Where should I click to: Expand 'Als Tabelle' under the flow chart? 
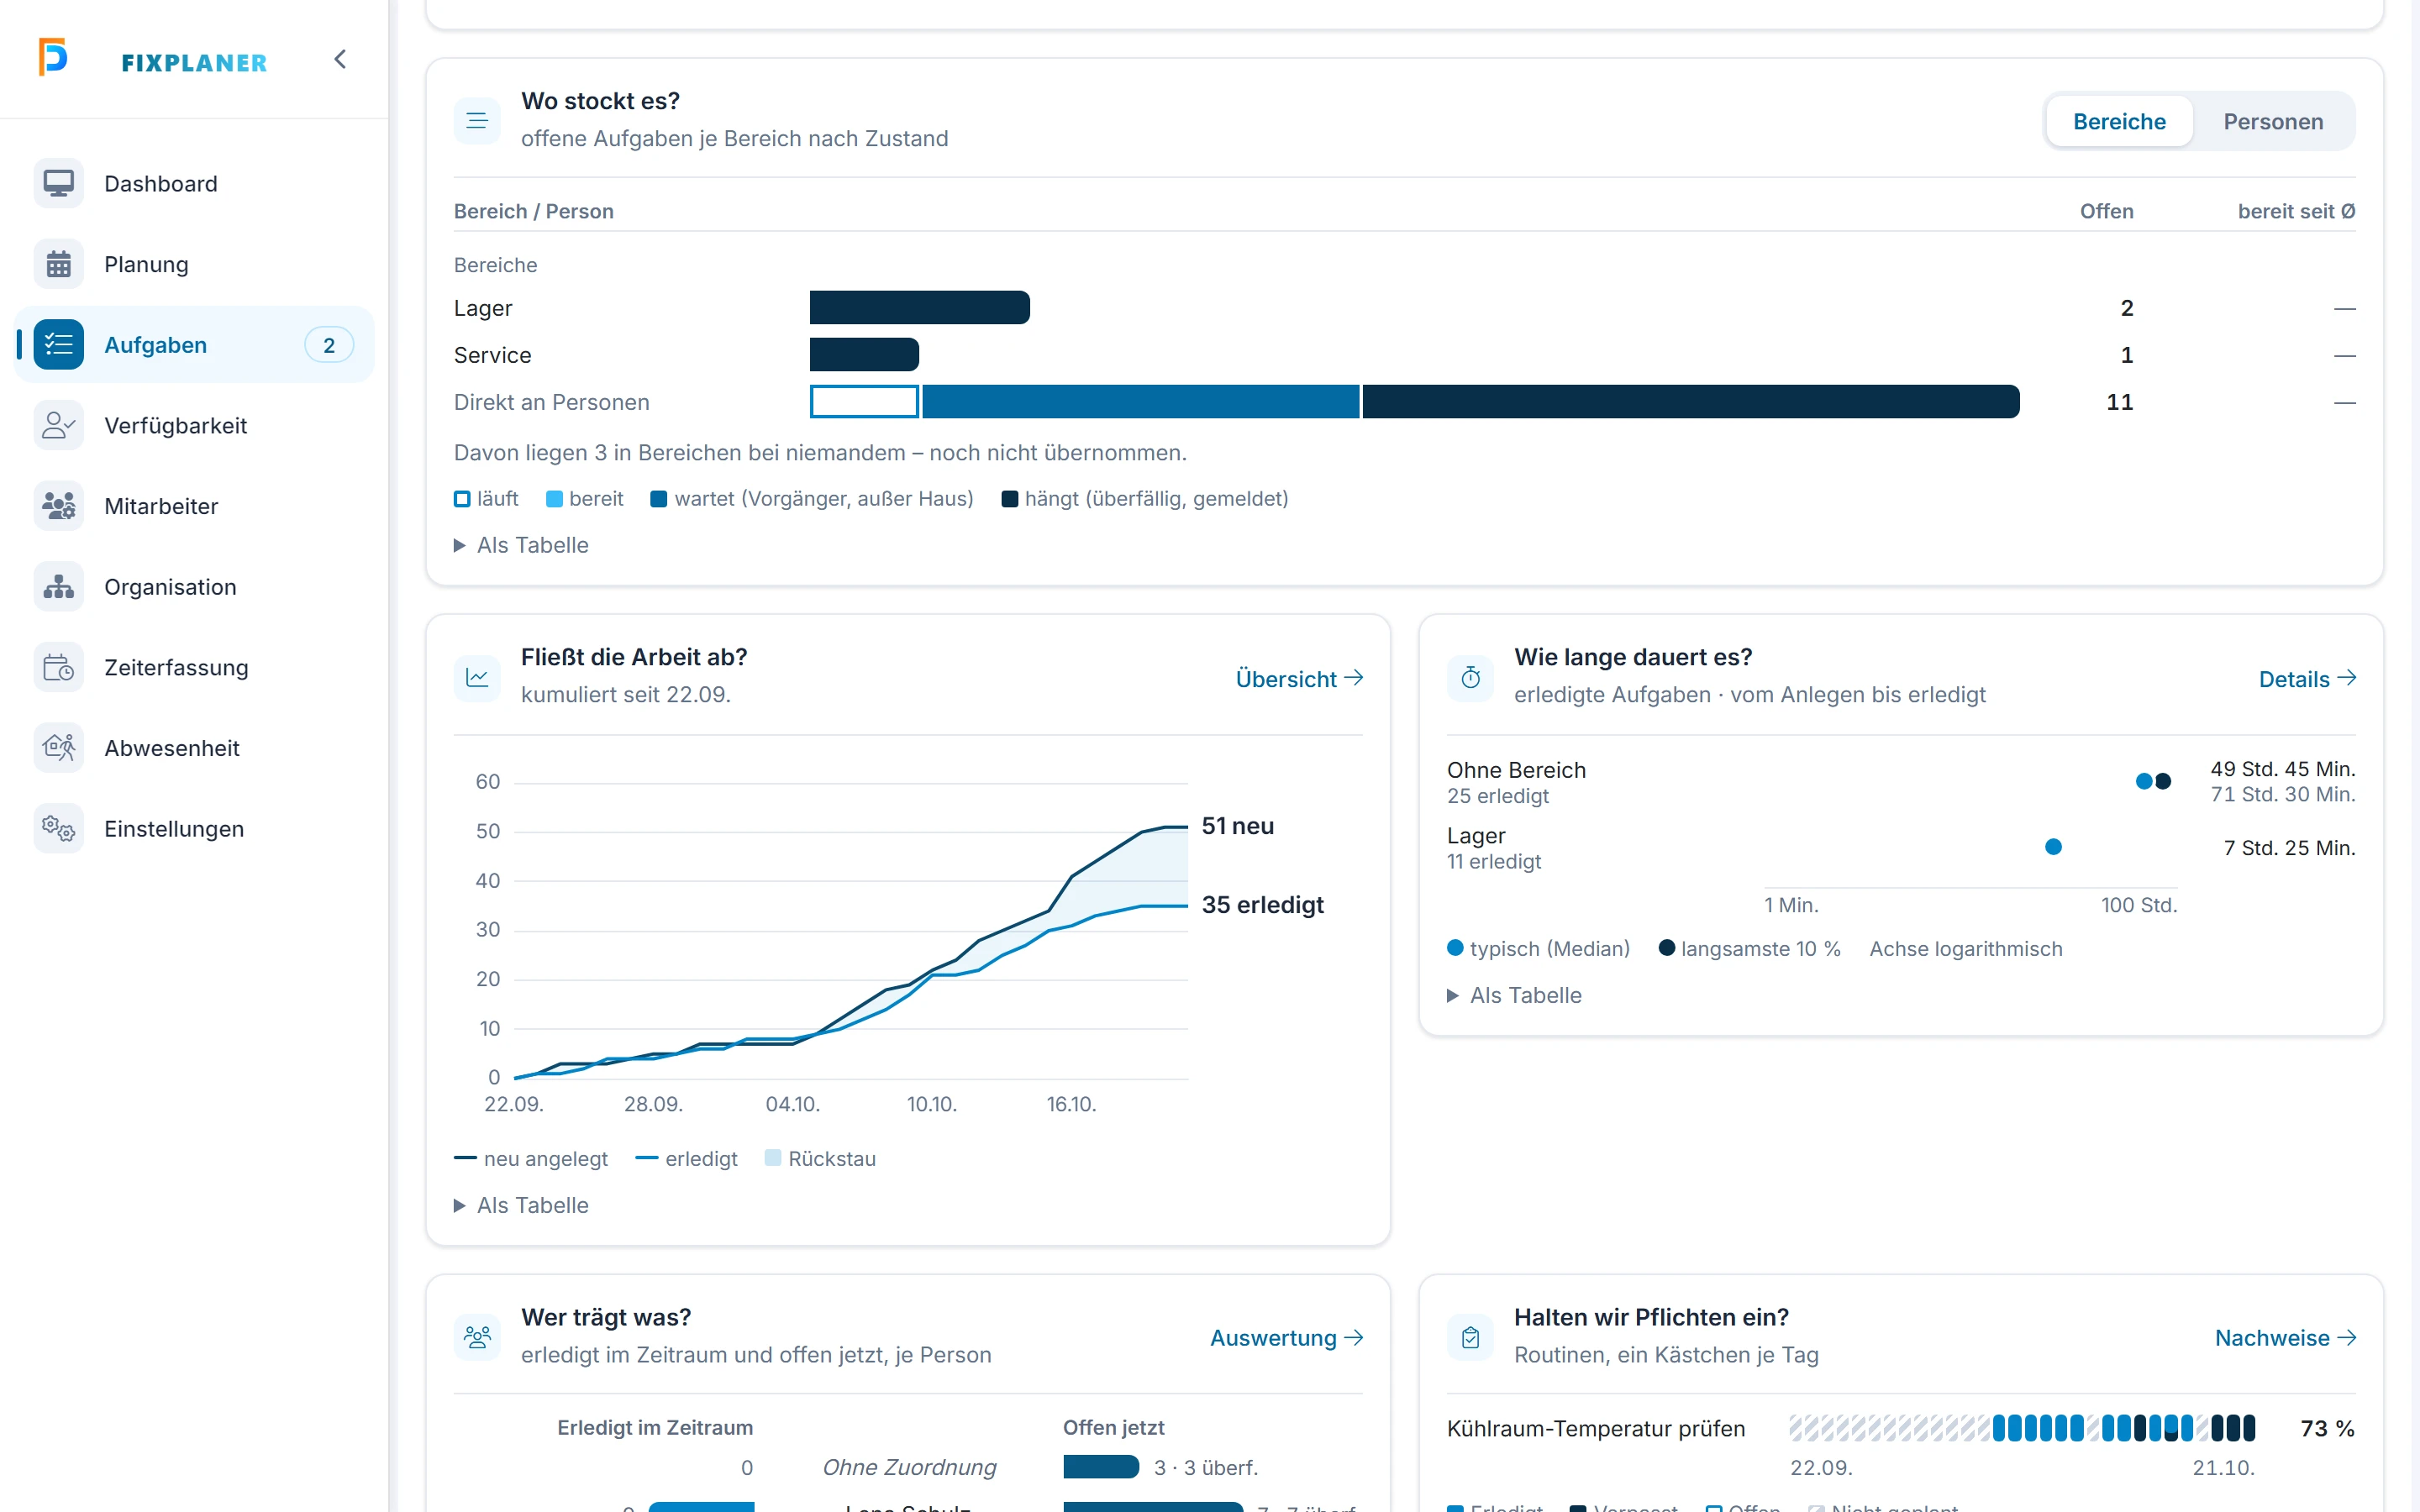[x=521, y=1205]
